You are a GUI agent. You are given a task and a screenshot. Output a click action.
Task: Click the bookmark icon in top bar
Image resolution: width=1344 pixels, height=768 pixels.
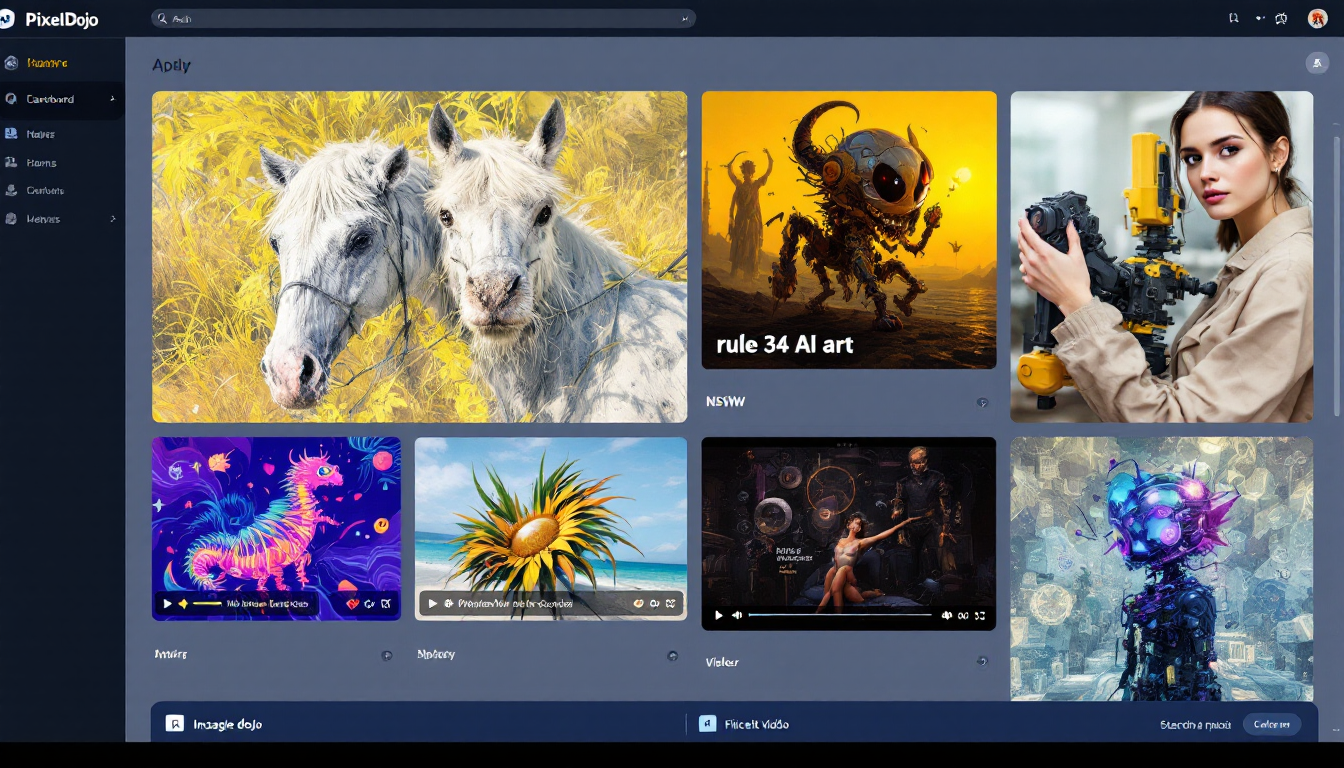(x=1233, y=18)
